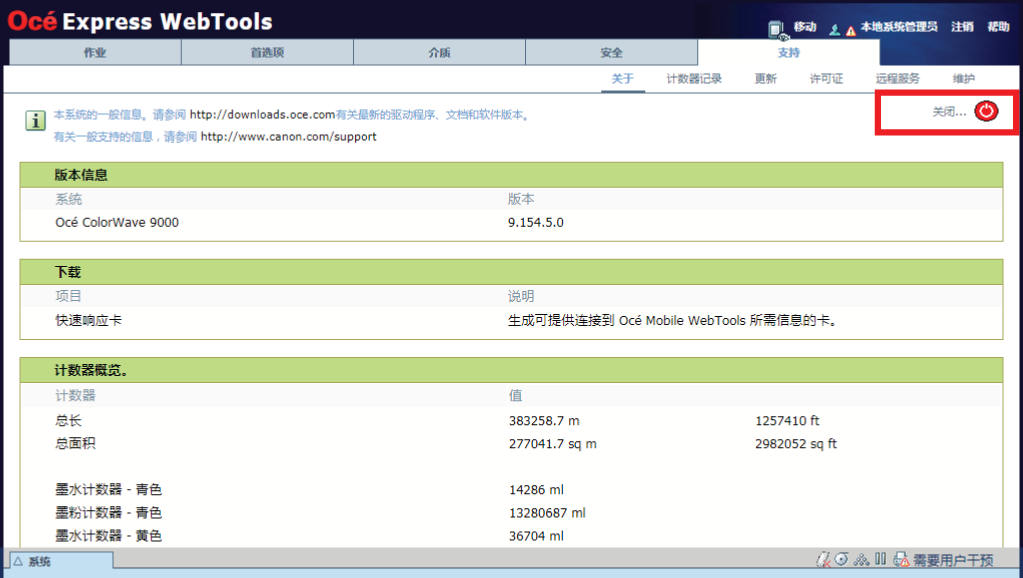Image resolution: width=1023 pixels, height=578 pixels.
Task: Open the http://www.canon.com/support link
Action: click(288, 137)
